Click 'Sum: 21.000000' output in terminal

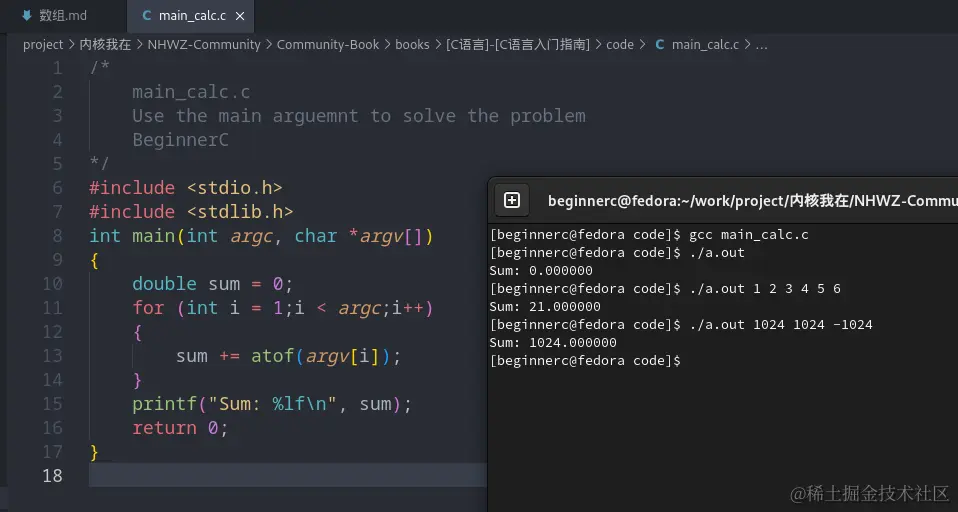[545, 307]
